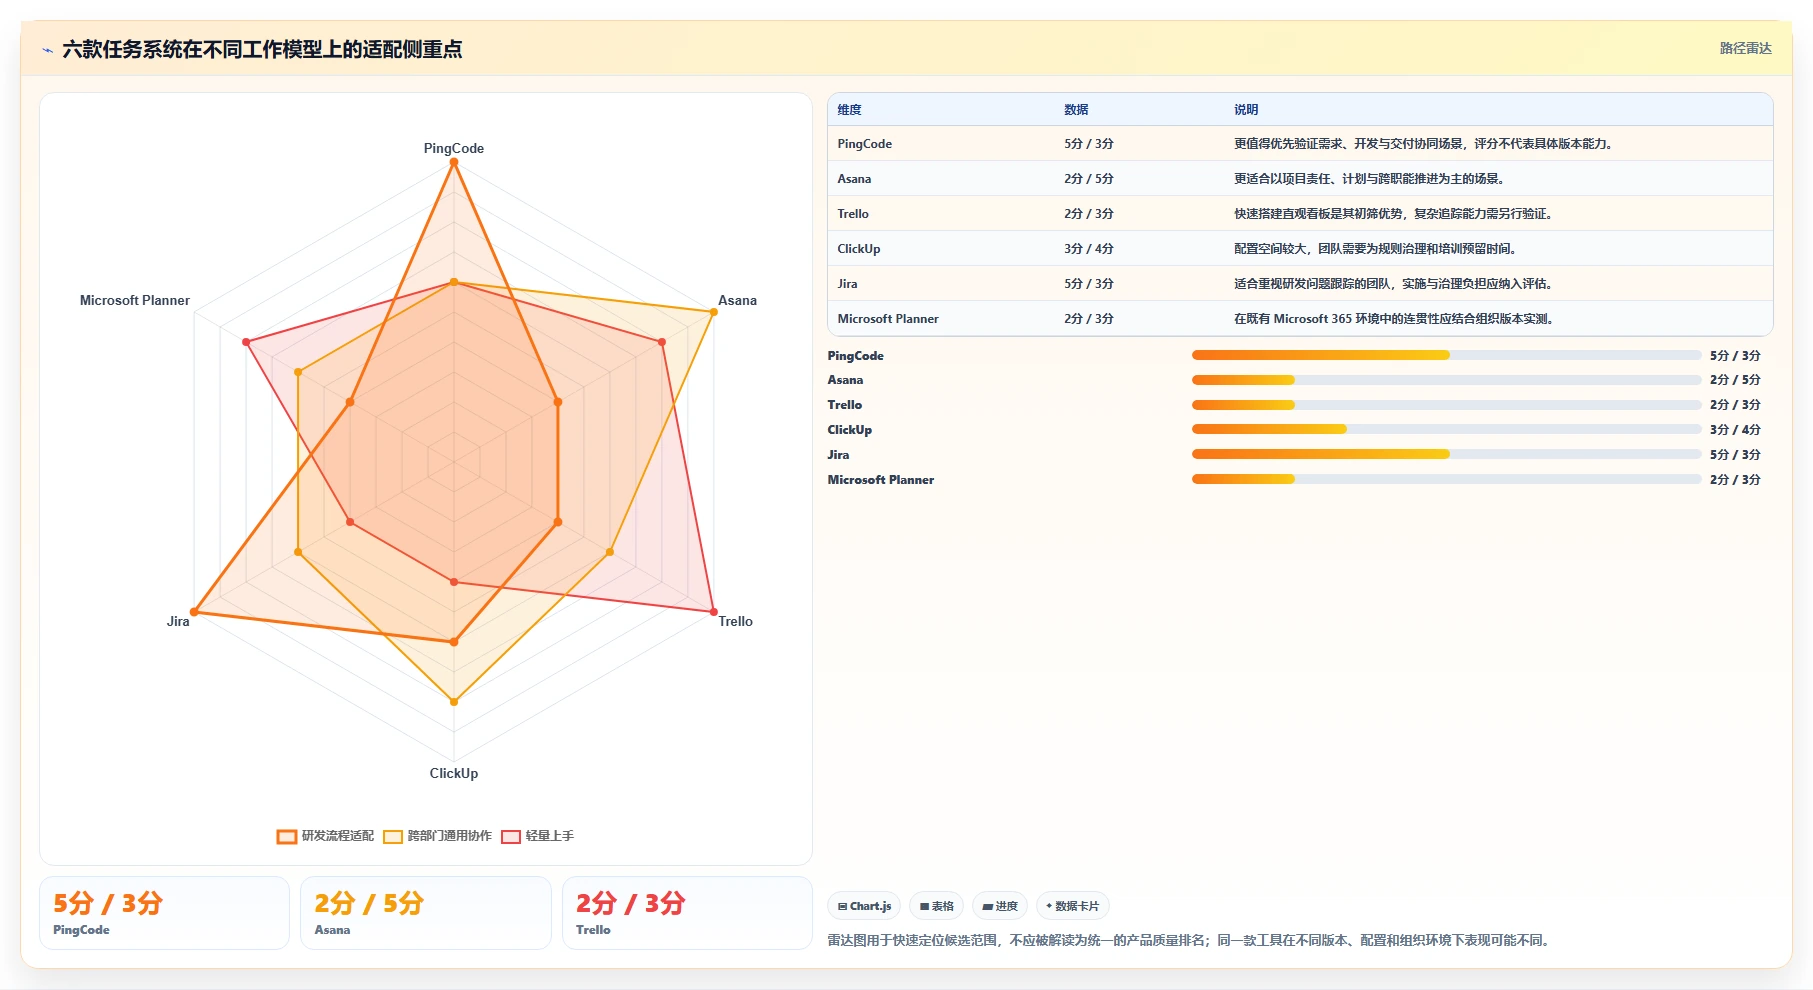This screenshot has height=990, width=1813.
Task: Click the 说明 table column header
Action: click(1246, 110)
